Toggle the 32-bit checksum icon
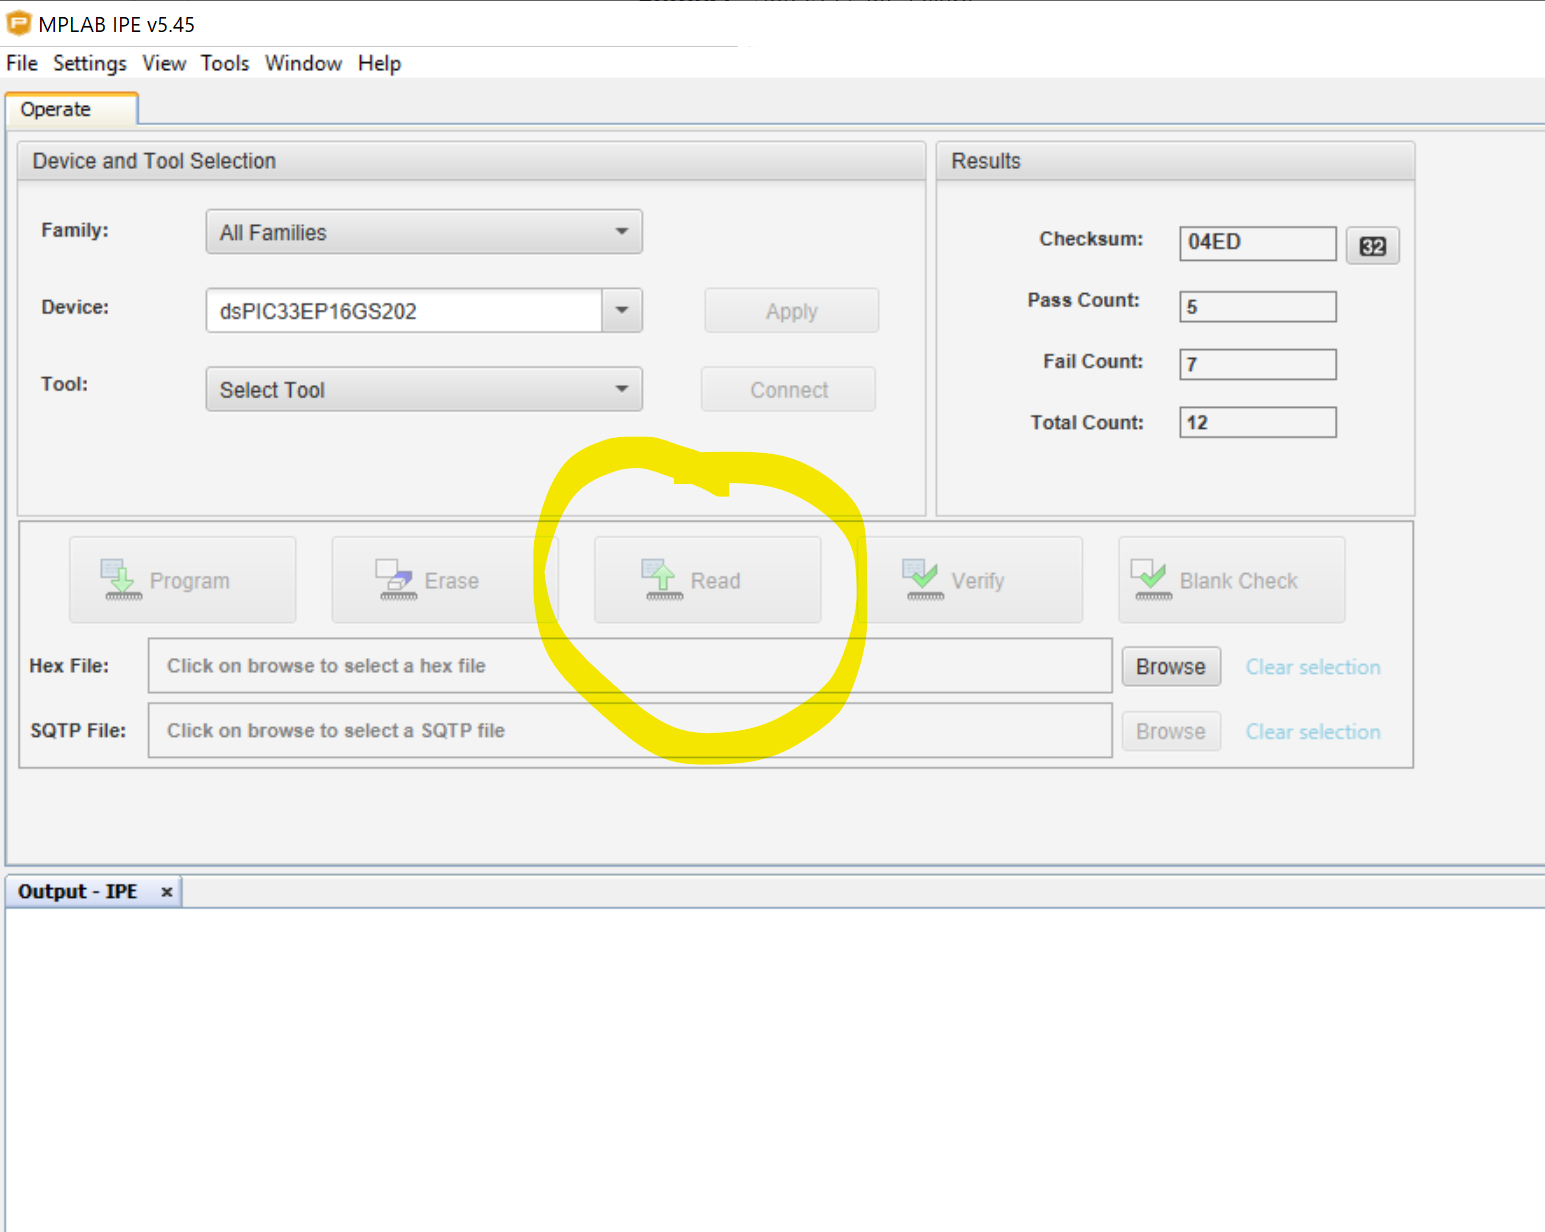The height and width of the screenshot is (1232, 1545). 1372,246
